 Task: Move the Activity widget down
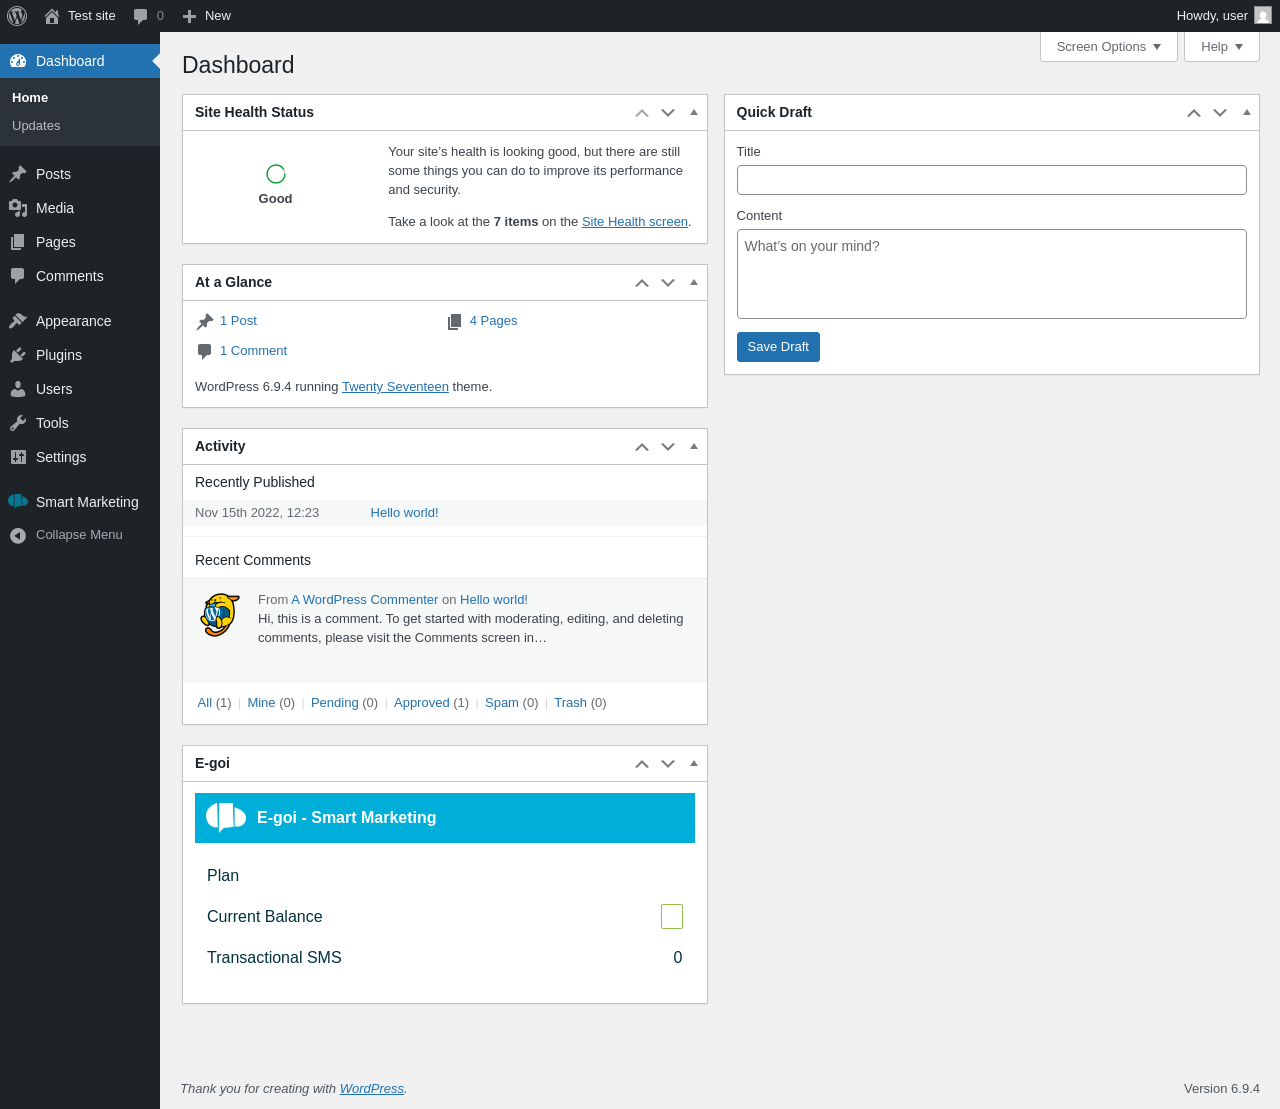point(668,447)
